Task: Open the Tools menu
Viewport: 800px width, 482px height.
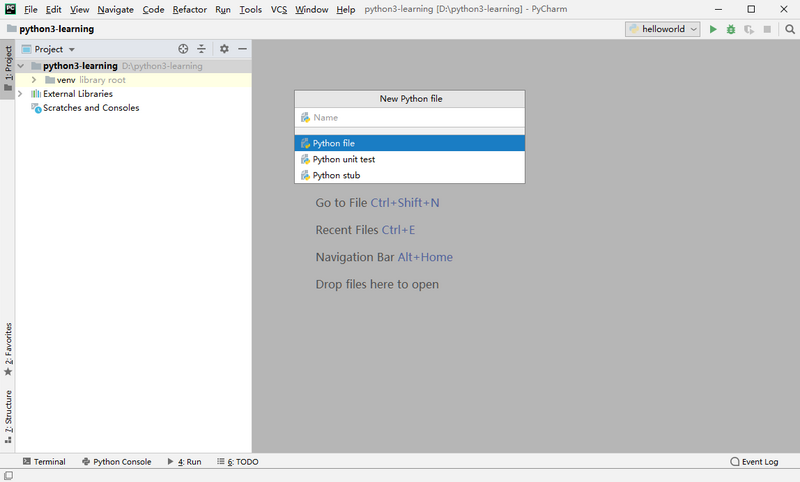Action: (x=251, y=9)
